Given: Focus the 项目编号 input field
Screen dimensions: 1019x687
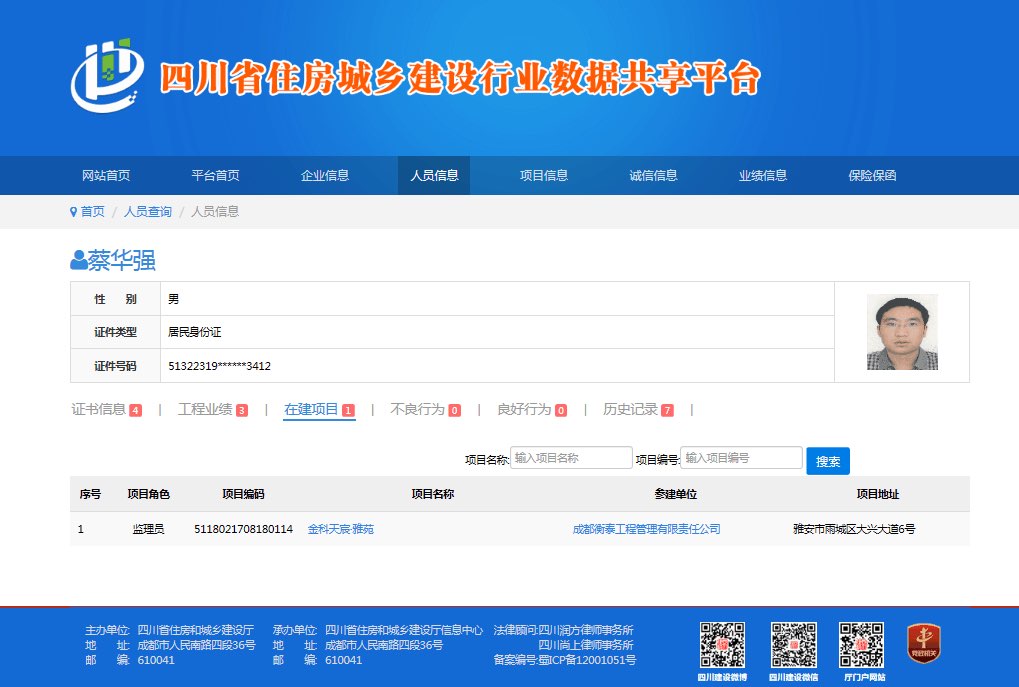Looking at the screenshot, I should pos(742,458).
